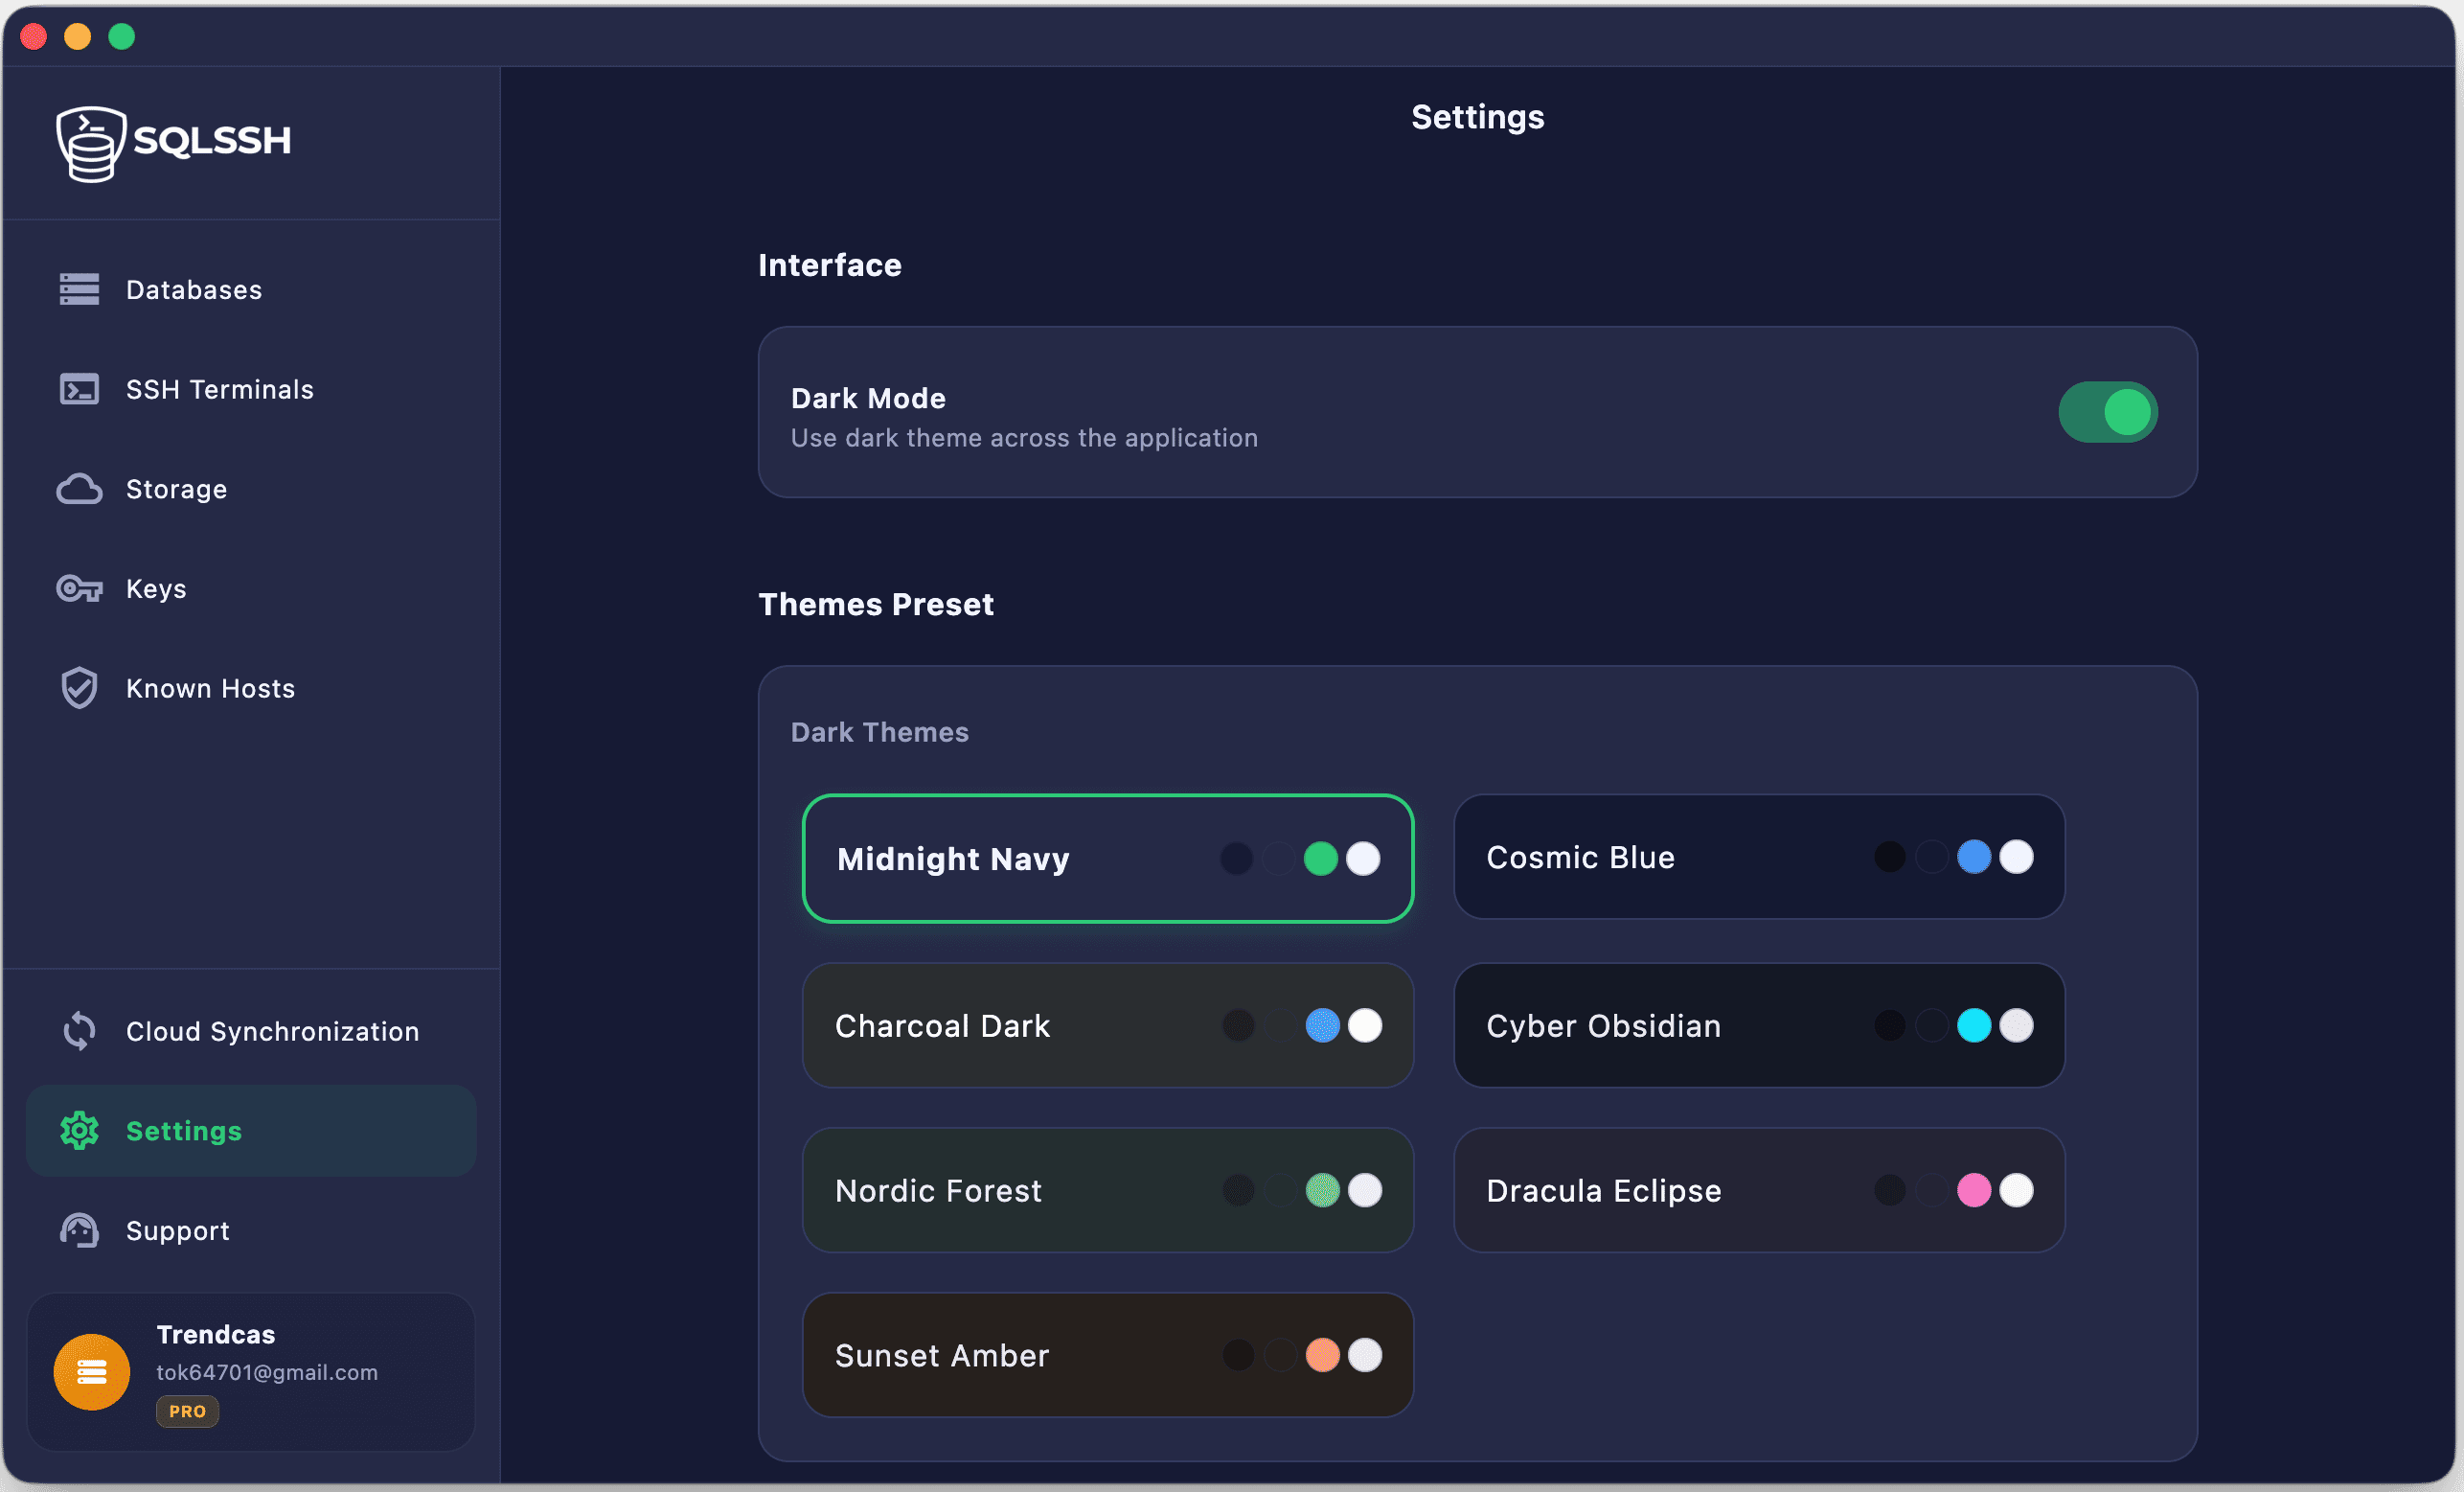Click the Known Hosts shield icon
The image size is (2464, 1492).
pyautogui.click(x=79, y=688)
